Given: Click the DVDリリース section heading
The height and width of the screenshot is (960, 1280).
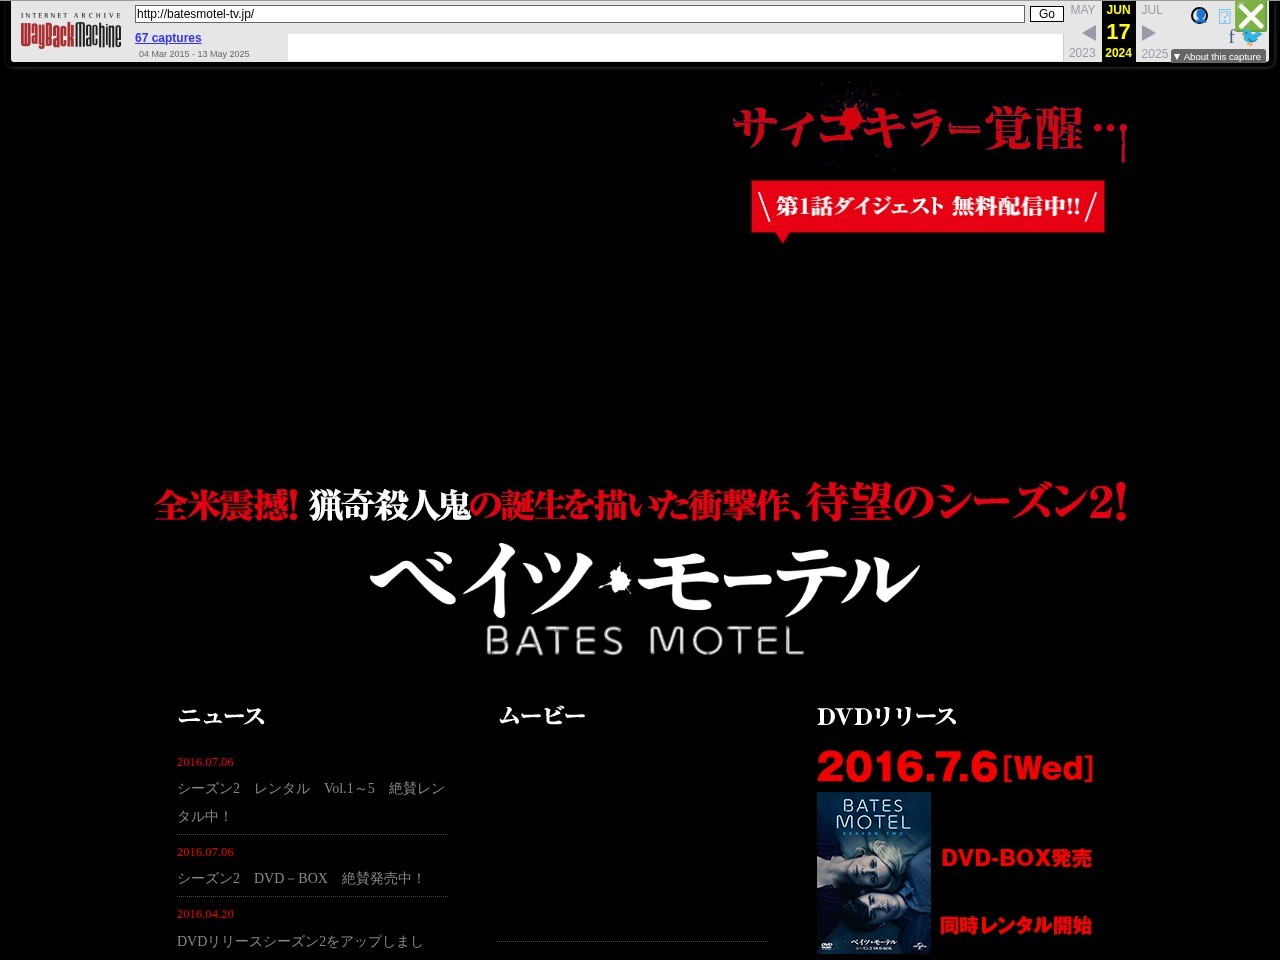Looking at the screenshot, I should tap(887, 716).
